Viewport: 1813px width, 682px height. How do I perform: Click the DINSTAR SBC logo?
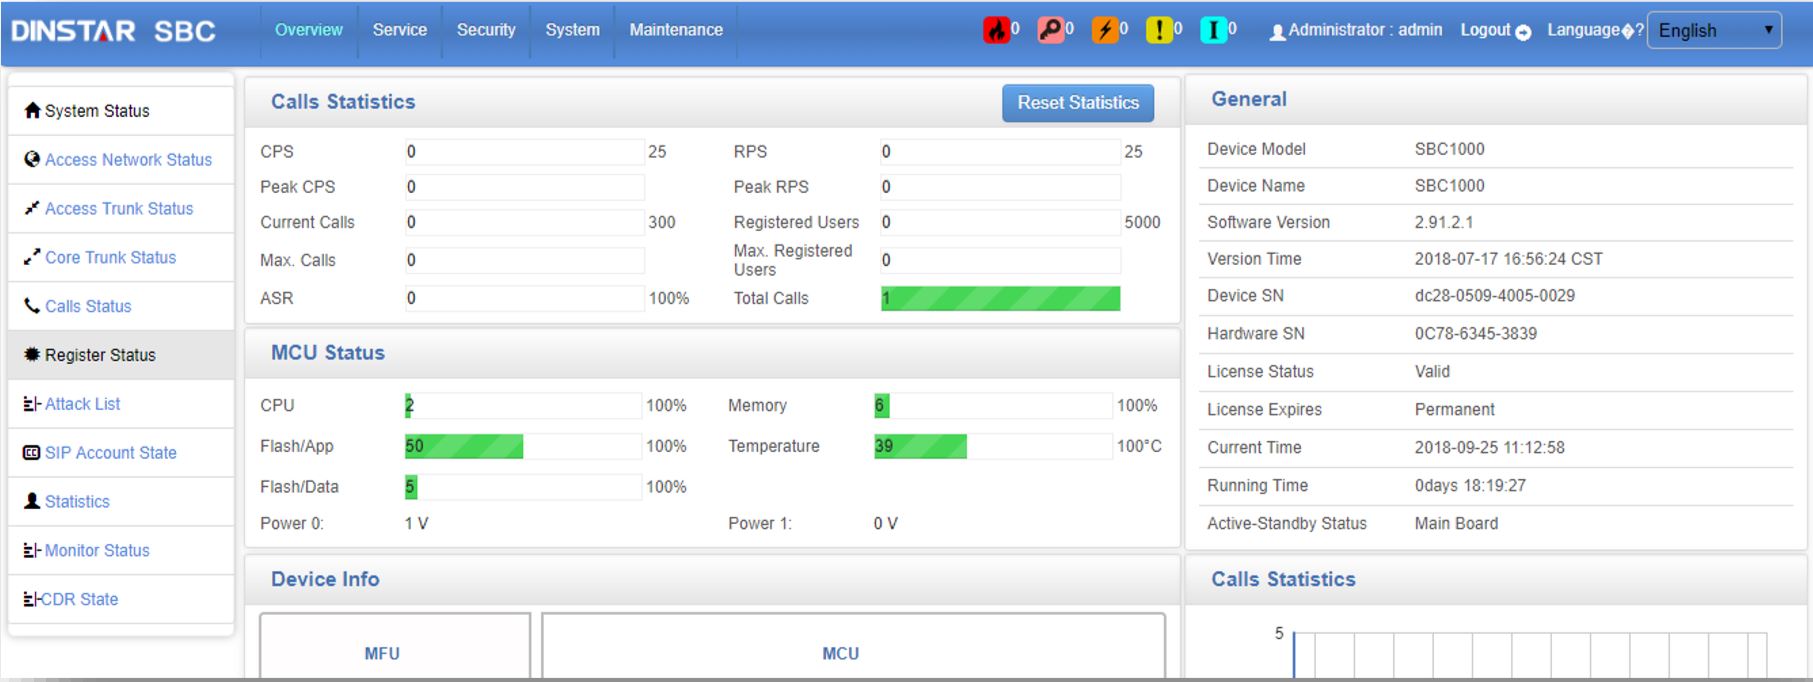(x=114, y=31)
